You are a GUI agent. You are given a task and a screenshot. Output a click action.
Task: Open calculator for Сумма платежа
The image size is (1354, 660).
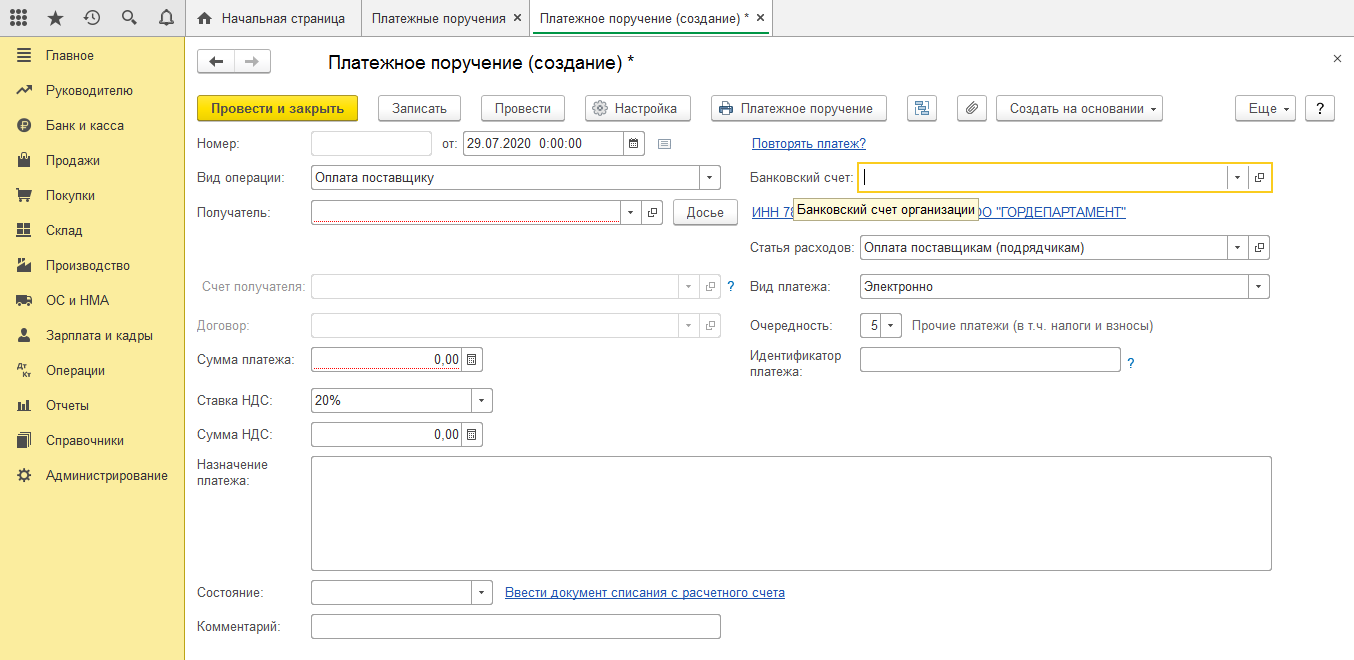[473, 359]
